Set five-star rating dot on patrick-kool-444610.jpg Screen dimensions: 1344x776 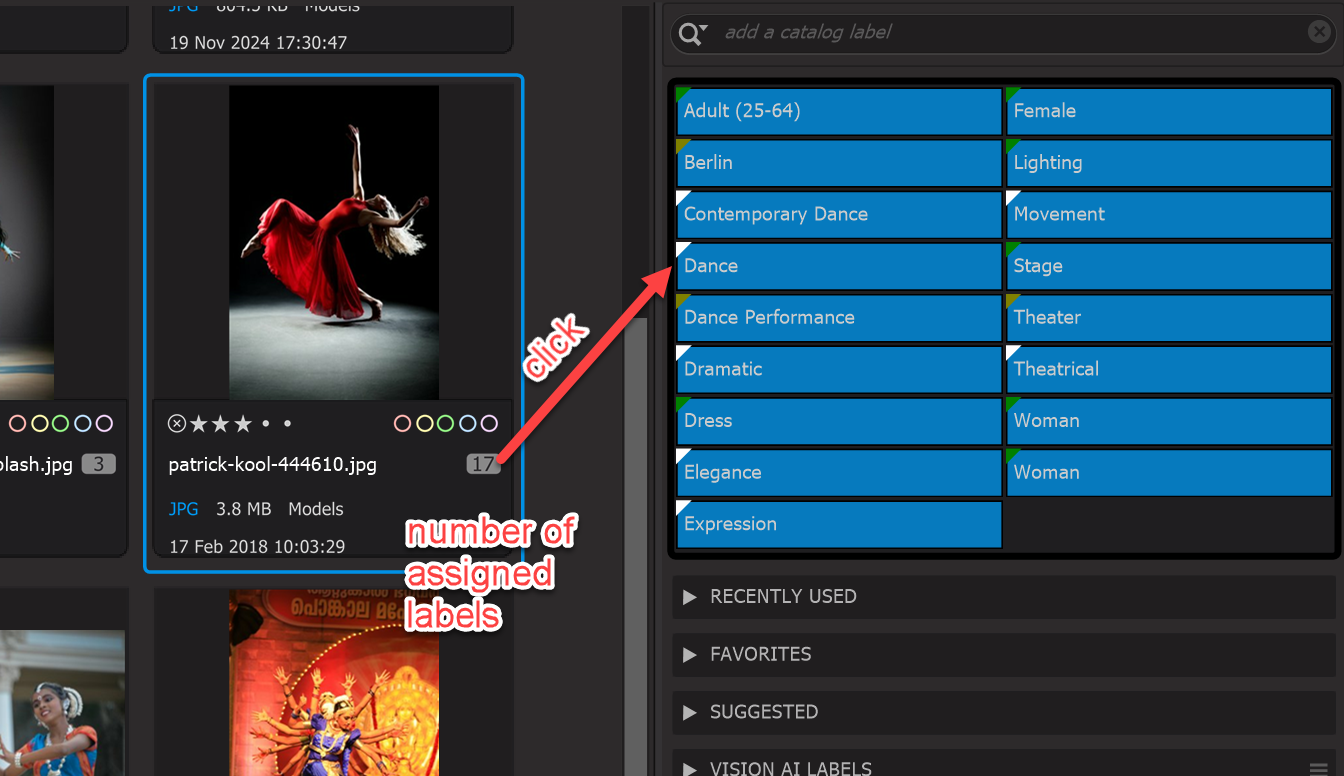click(x=287, y=424)
